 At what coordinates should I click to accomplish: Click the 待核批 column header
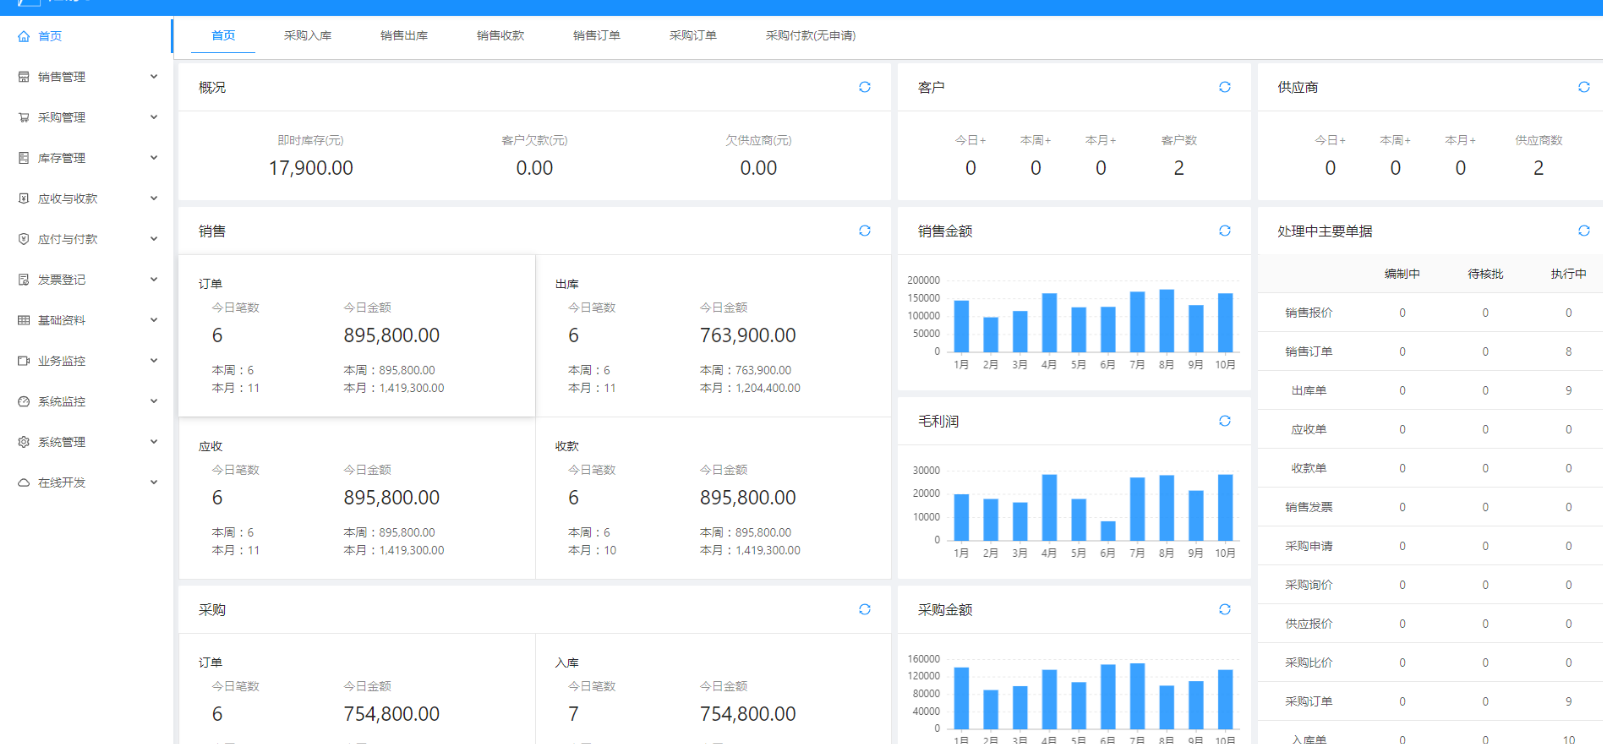point(1485,273)
